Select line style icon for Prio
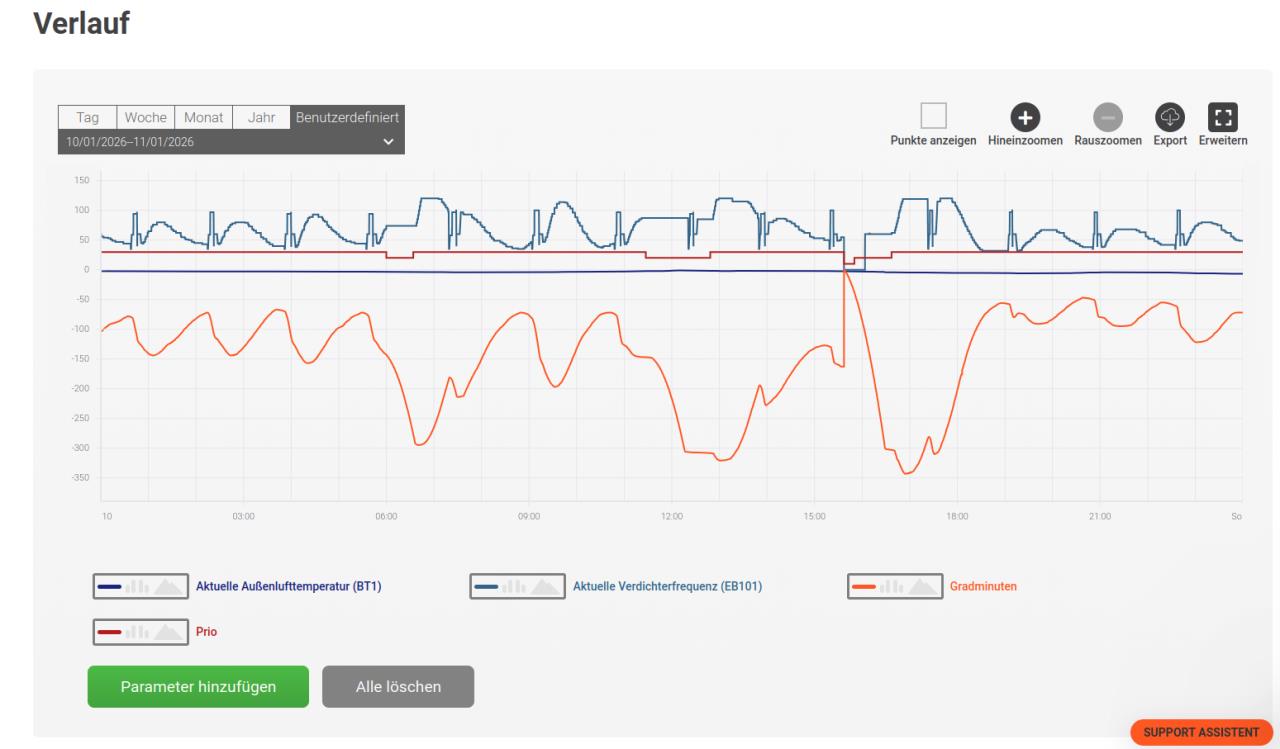 tap(111, 632)
